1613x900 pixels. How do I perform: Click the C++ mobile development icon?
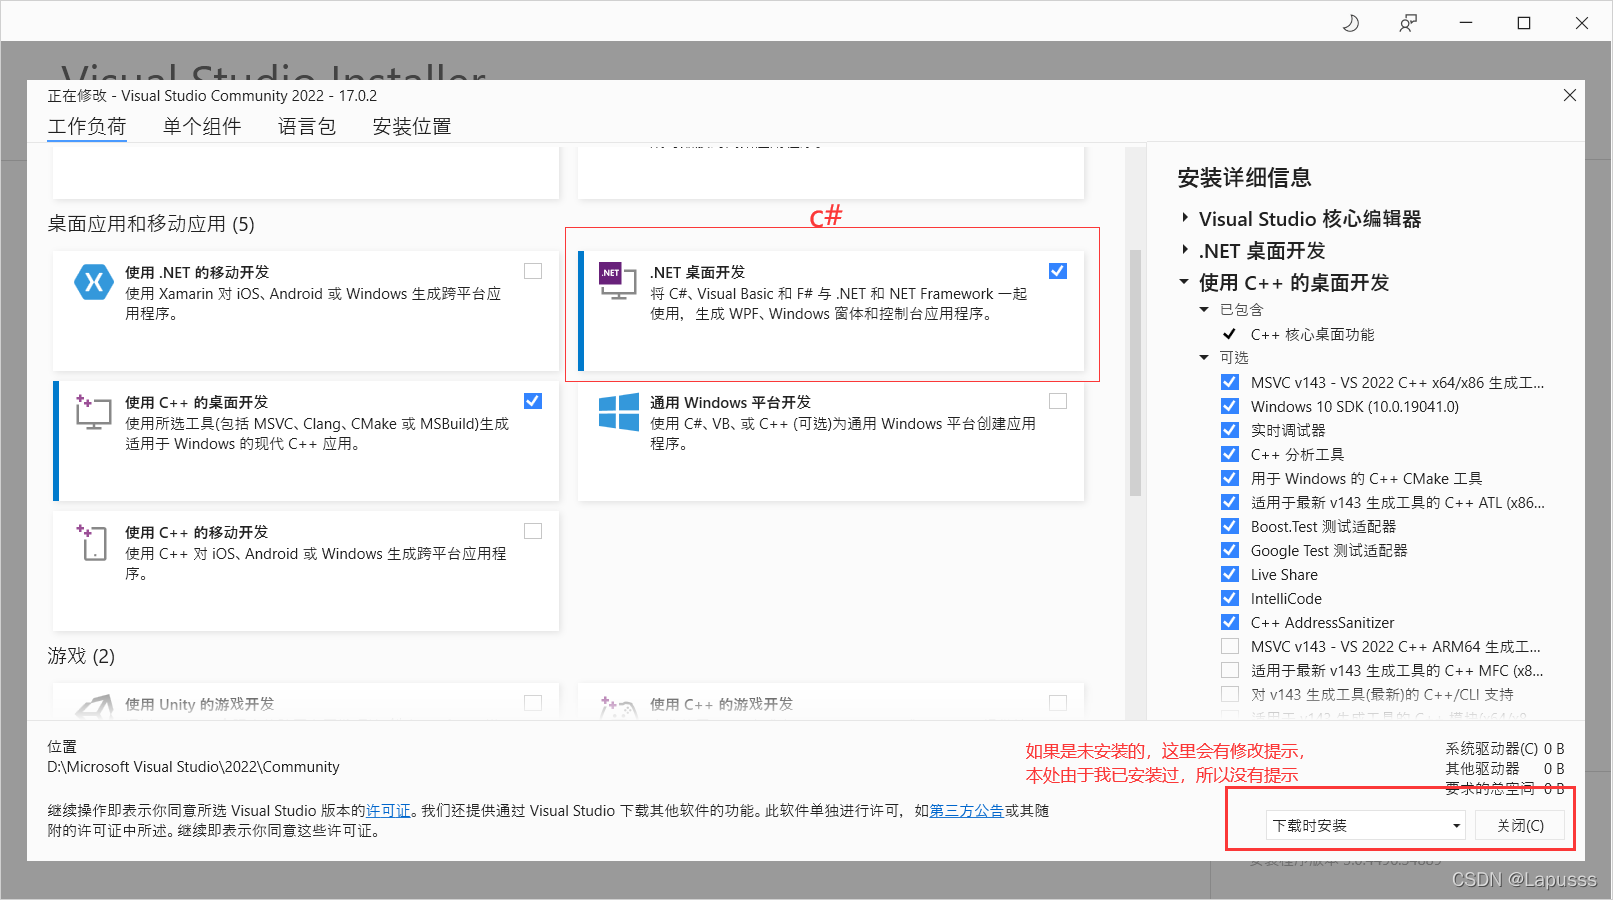pos(91,542)
